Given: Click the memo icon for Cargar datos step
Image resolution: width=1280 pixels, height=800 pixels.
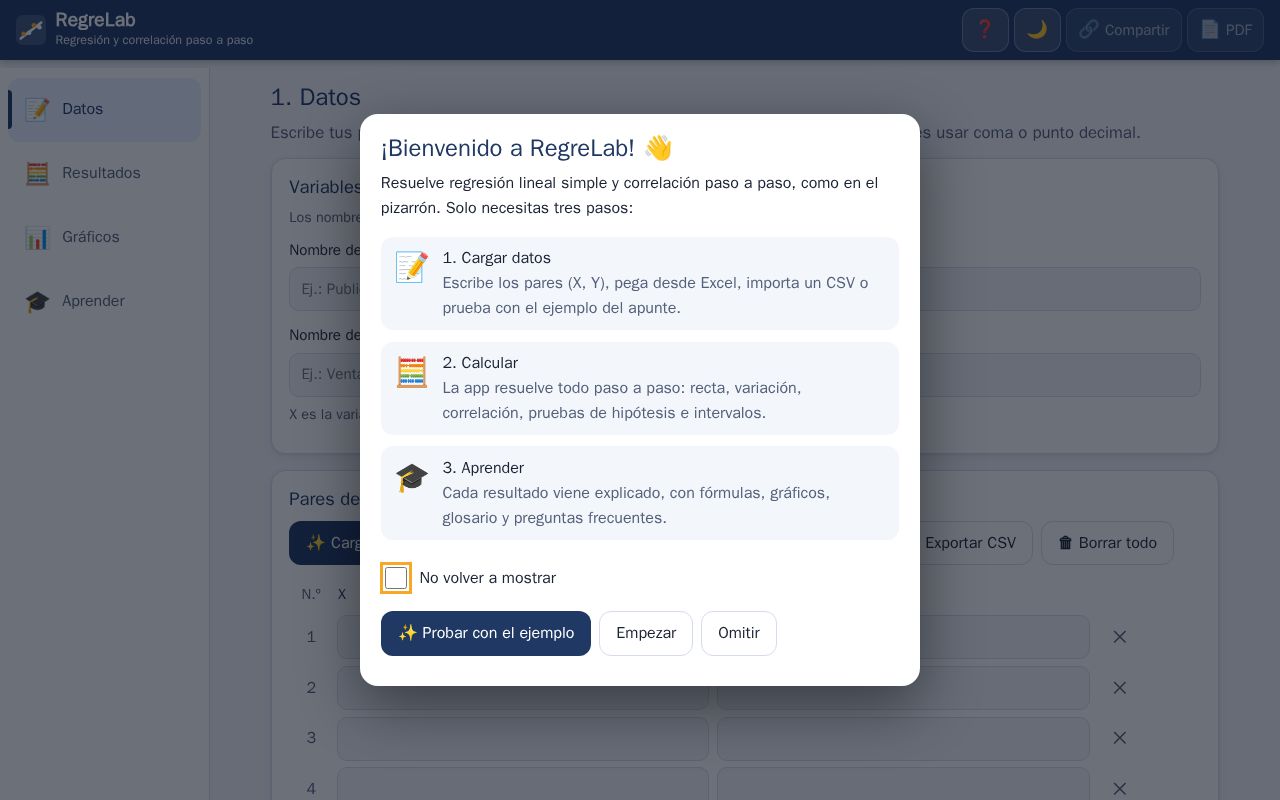Looking at the screenshot, I should pos(412,267).
